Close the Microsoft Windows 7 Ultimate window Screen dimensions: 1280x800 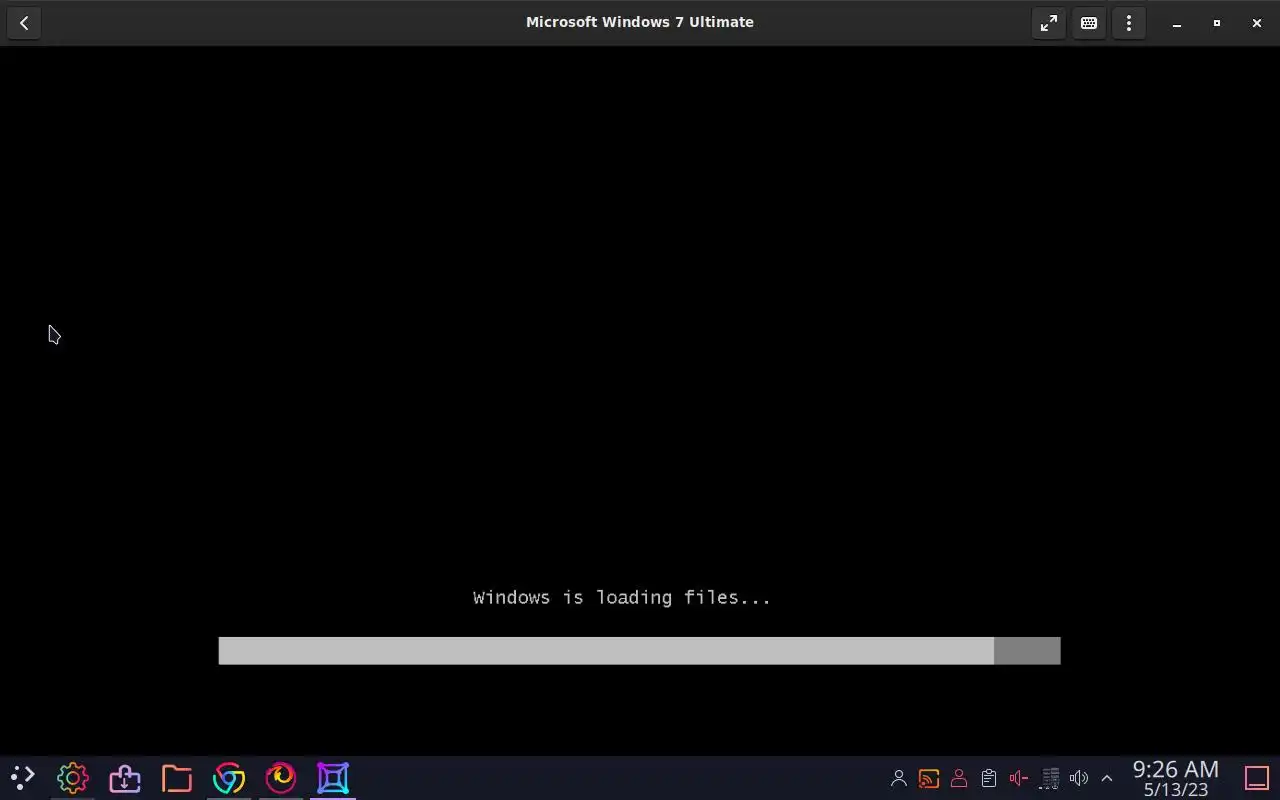[1257, 23]
